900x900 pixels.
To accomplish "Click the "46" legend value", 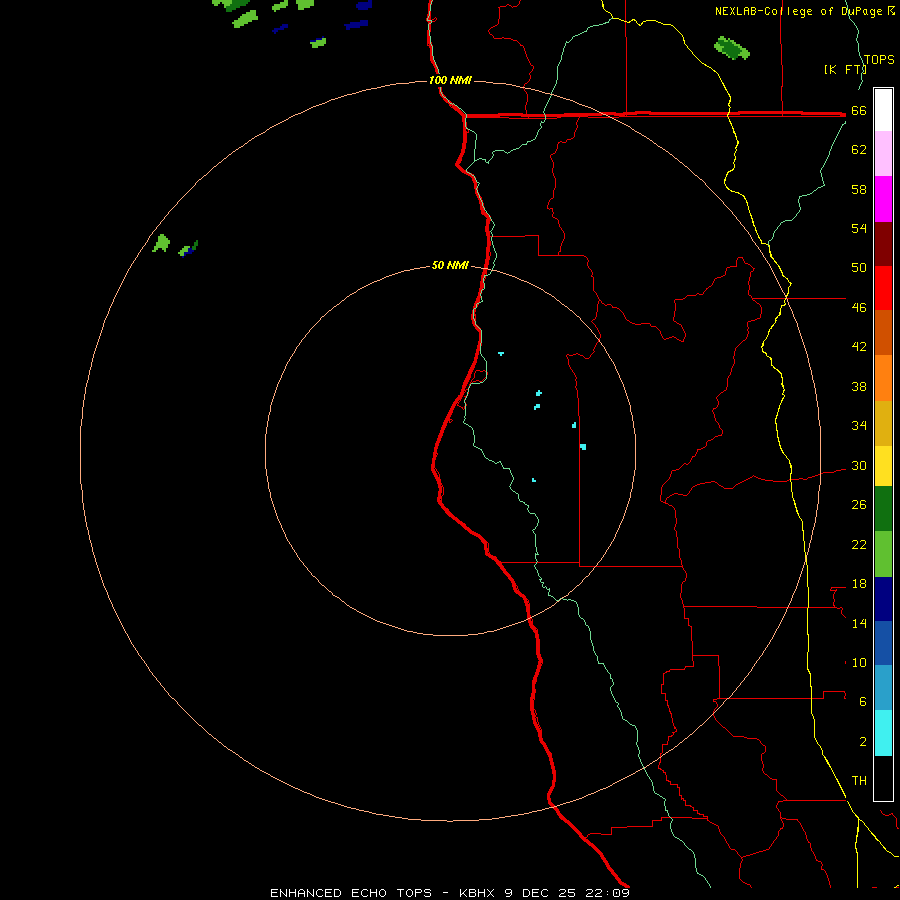I will (859, 308).
